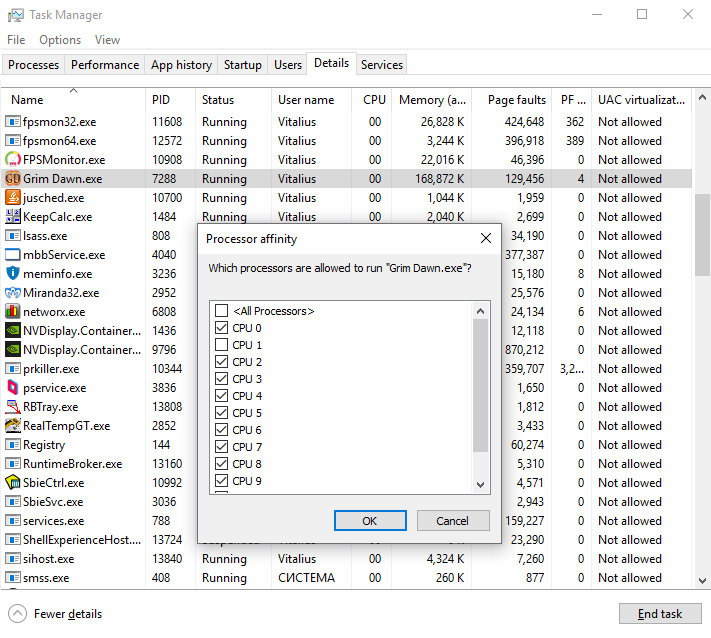Image resolution: width=711 pixels, height=638 pixels.
Task: Collapse with Fewer details chevron
Action: [x=17, y=614]
